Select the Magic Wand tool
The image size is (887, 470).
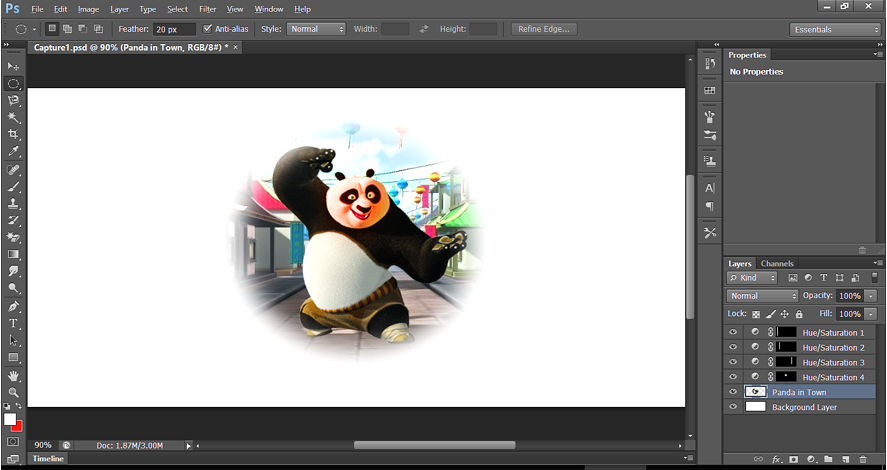pyautogui.click(x=13, y=118)
